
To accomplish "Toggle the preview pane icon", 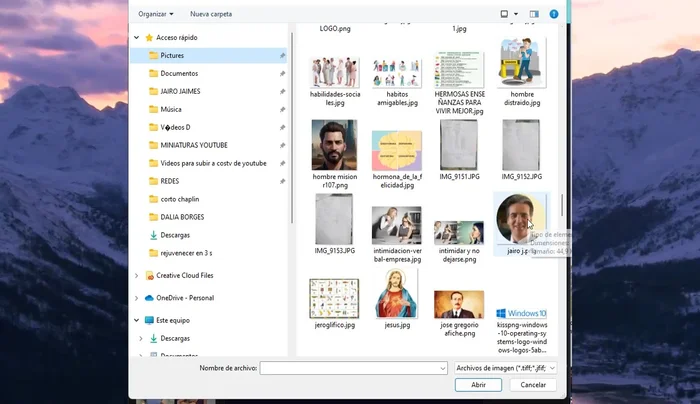I will 534,14.
